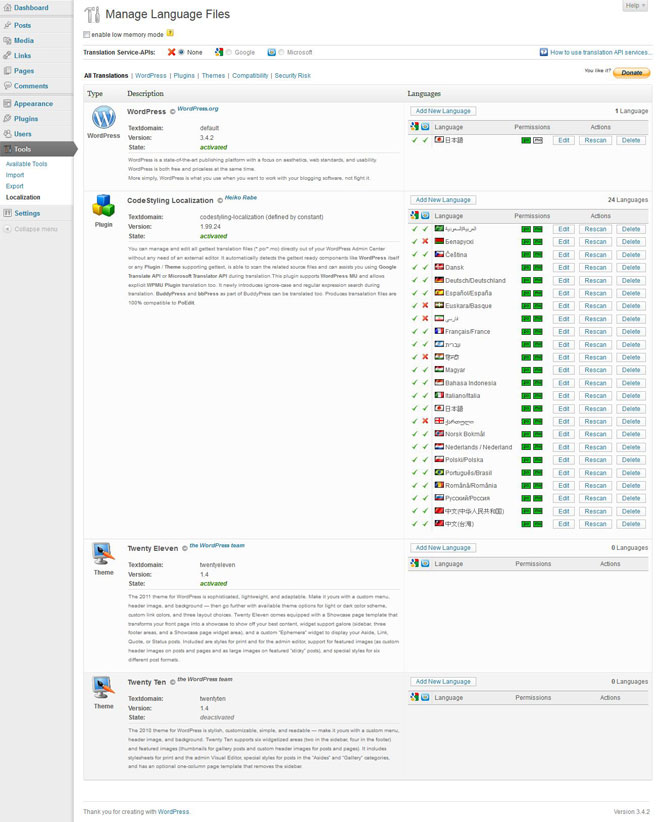The width and height of the screenshot is (660, 822).
Task: Open the Plugins sidebar menu icon
Action: (8, 118)
